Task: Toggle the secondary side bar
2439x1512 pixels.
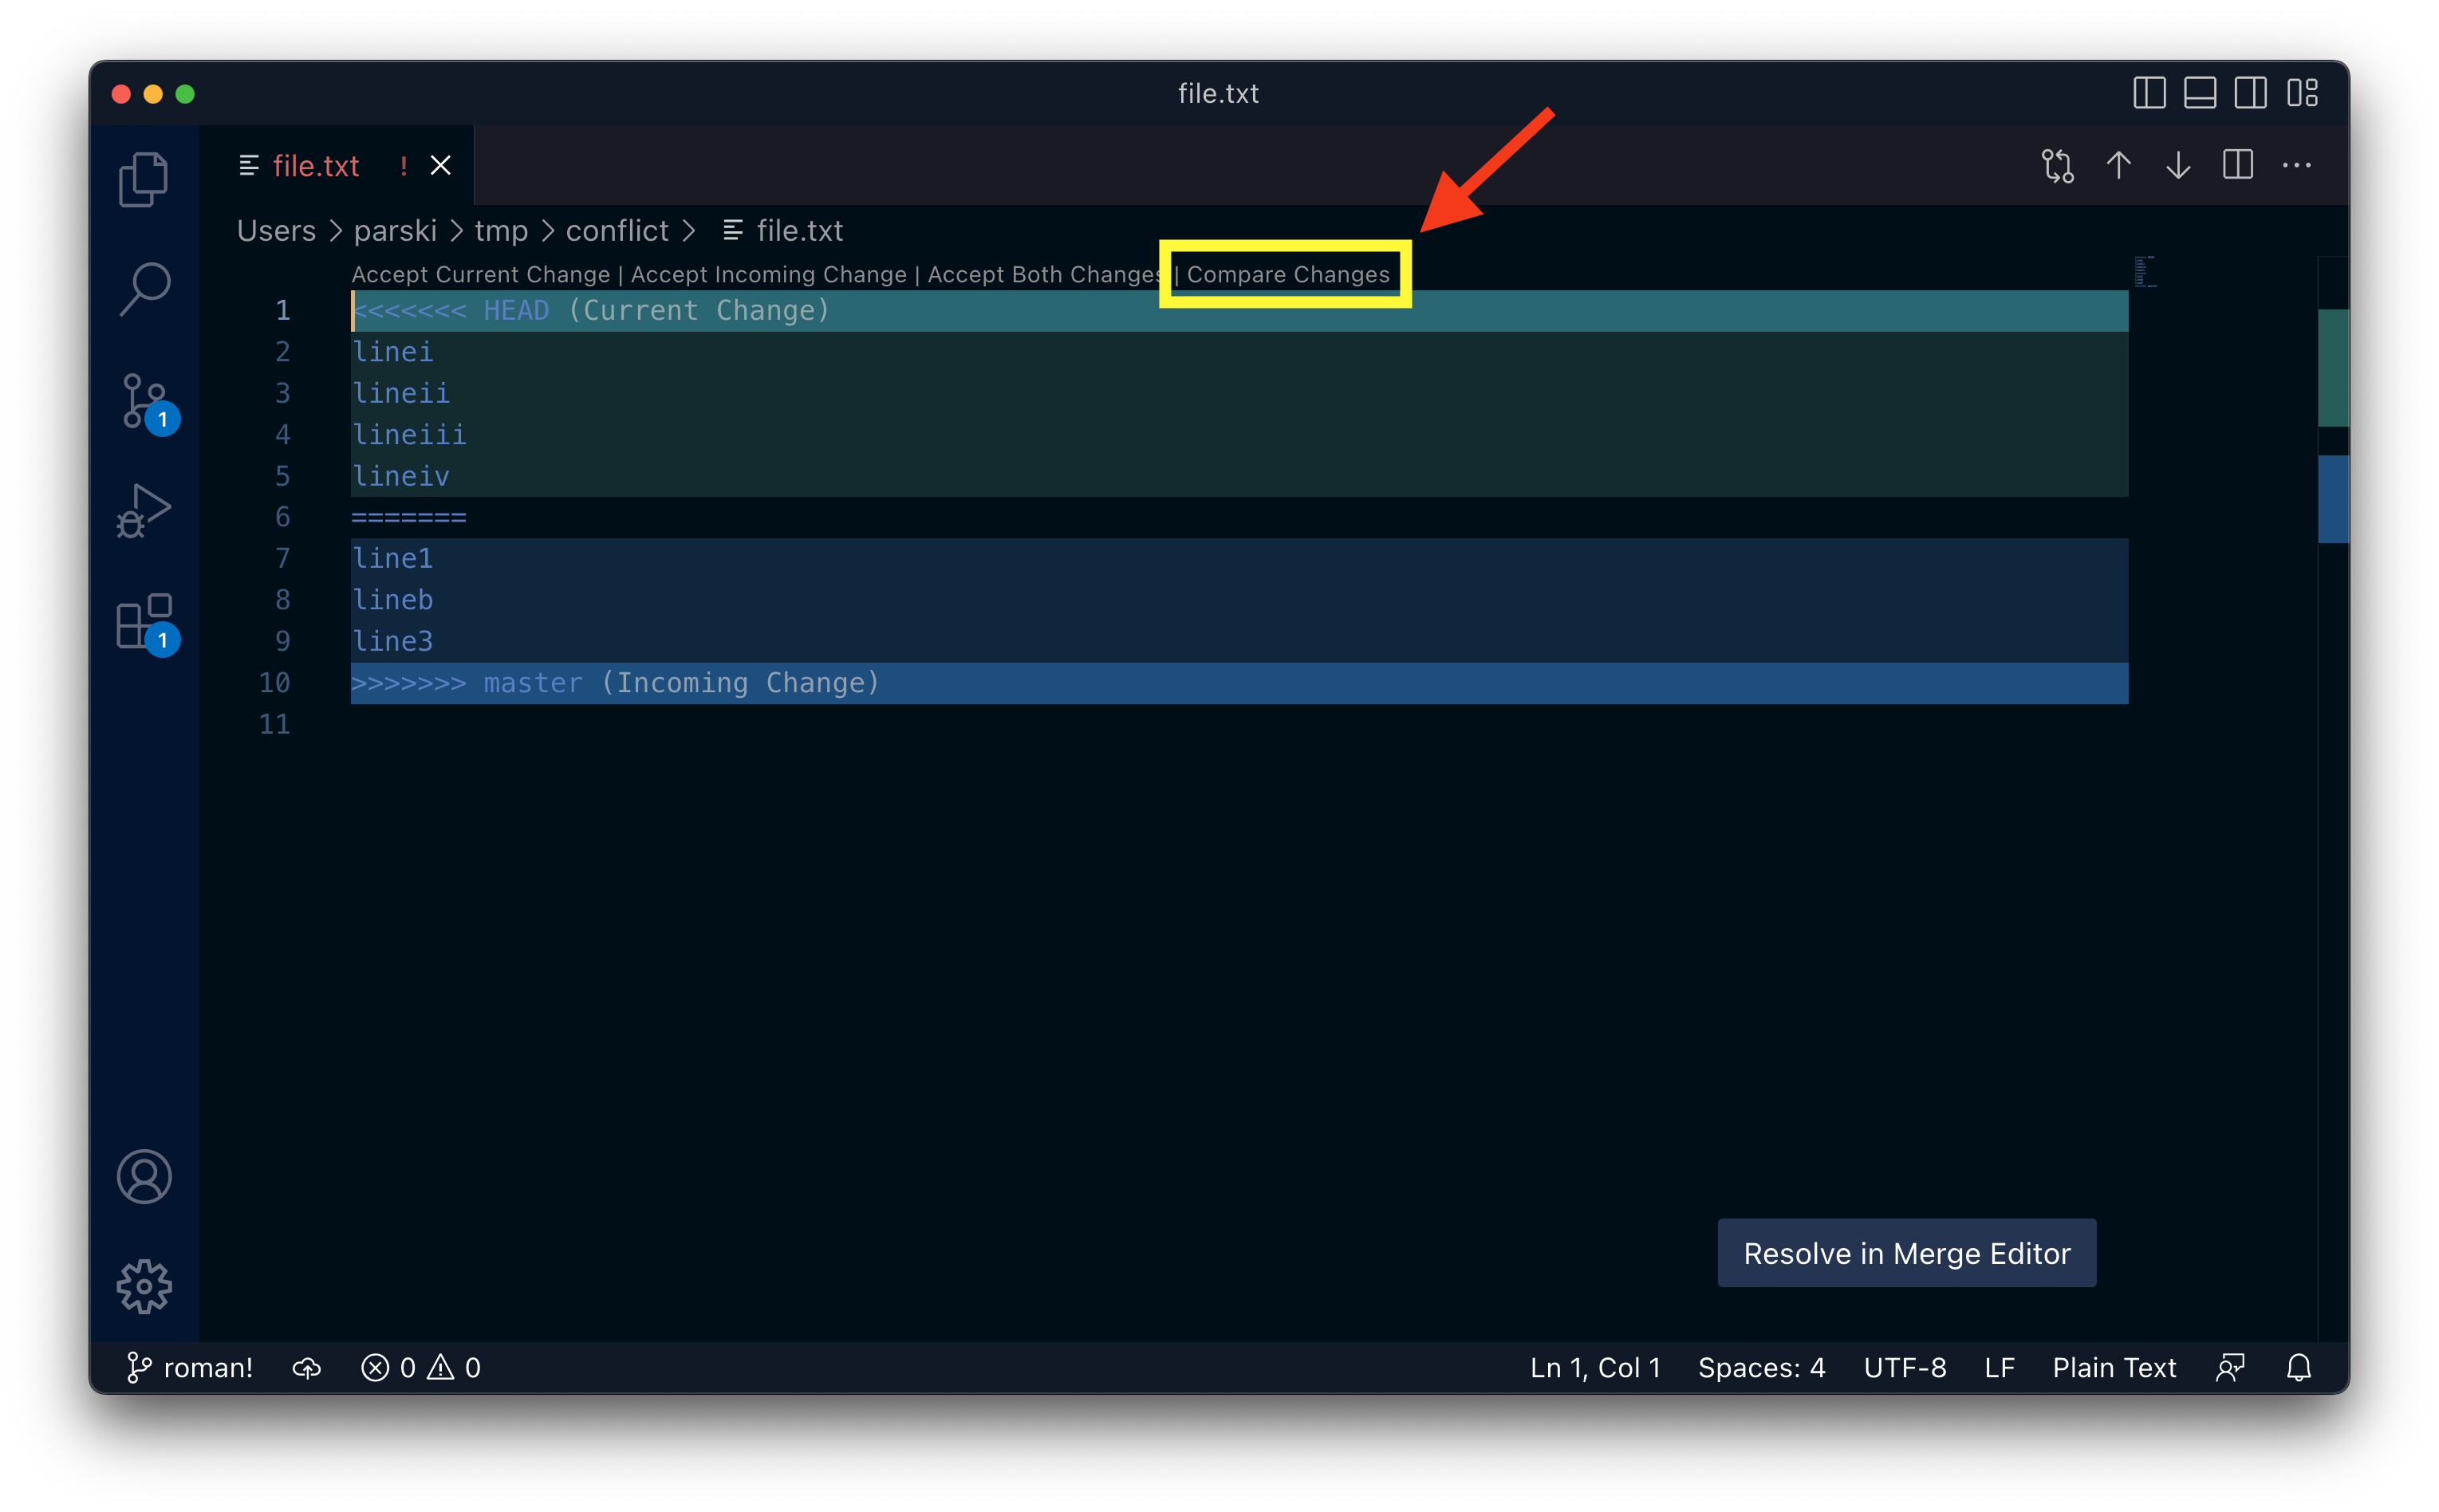Action: tap(2250, 93)
